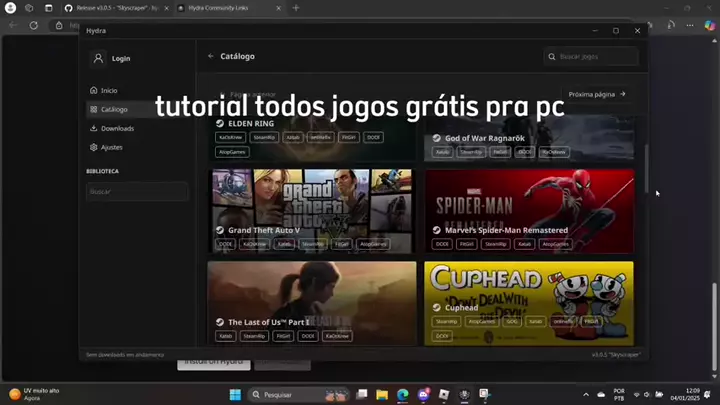
Task: Click the back arrow beside Catálogo title
Action: pyautogui.click(x=210, y=56)
